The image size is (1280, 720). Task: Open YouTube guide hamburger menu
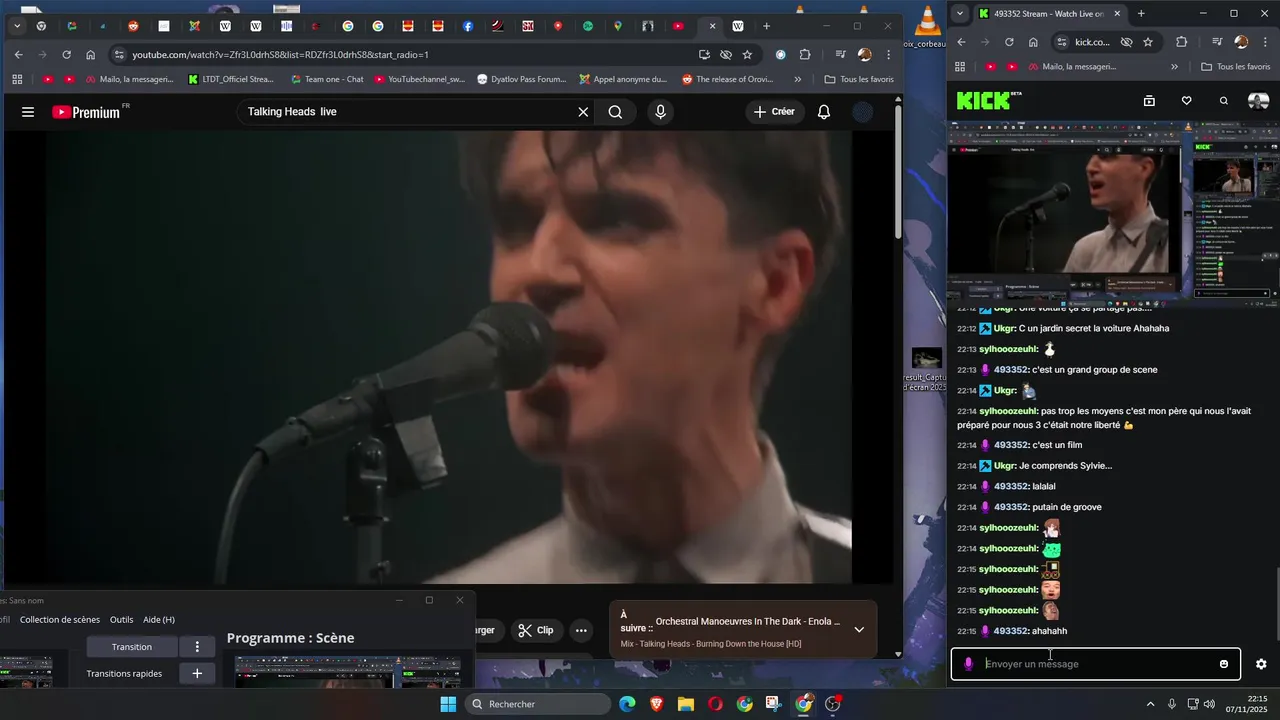tap(28, 112)
